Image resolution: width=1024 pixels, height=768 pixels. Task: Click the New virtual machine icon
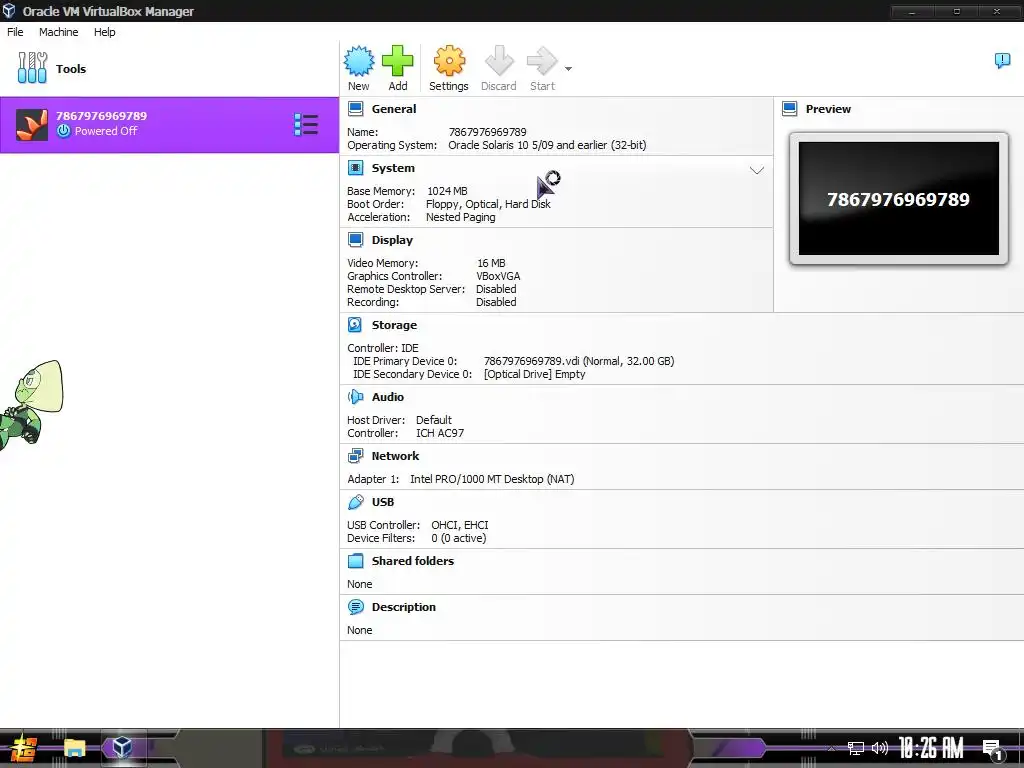coord(359,61)
